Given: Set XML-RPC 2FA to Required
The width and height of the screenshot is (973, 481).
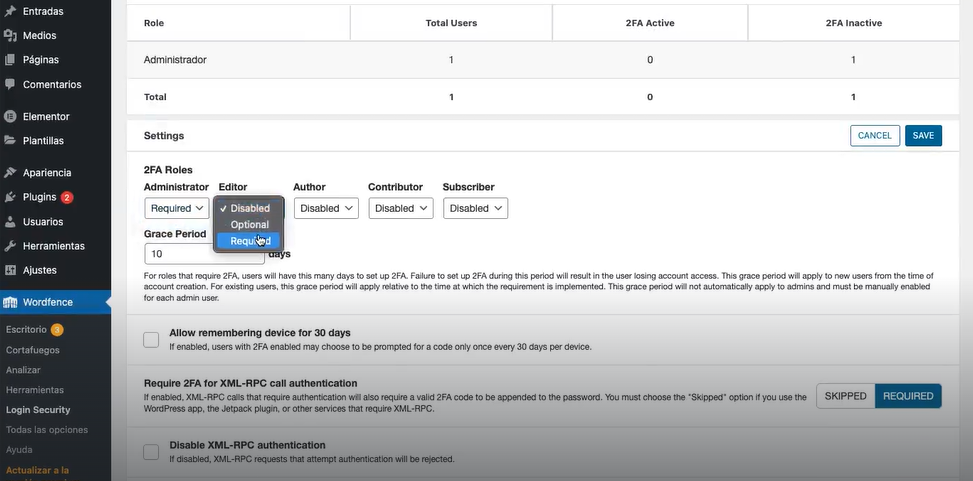Looking at the screenshot, I should pos(908,396).
